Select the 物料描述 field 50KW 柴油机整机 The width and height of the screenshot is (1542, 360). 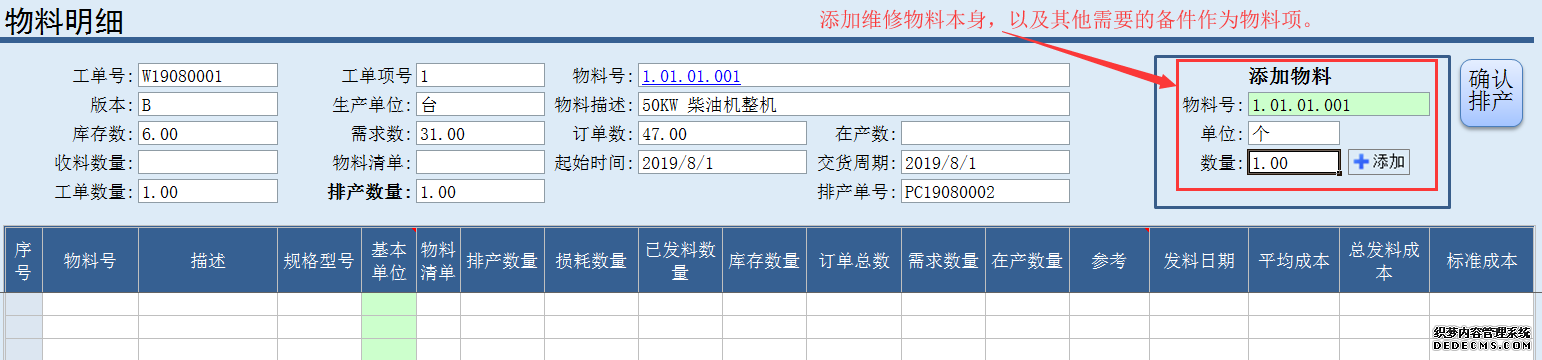tap(854, 105)
